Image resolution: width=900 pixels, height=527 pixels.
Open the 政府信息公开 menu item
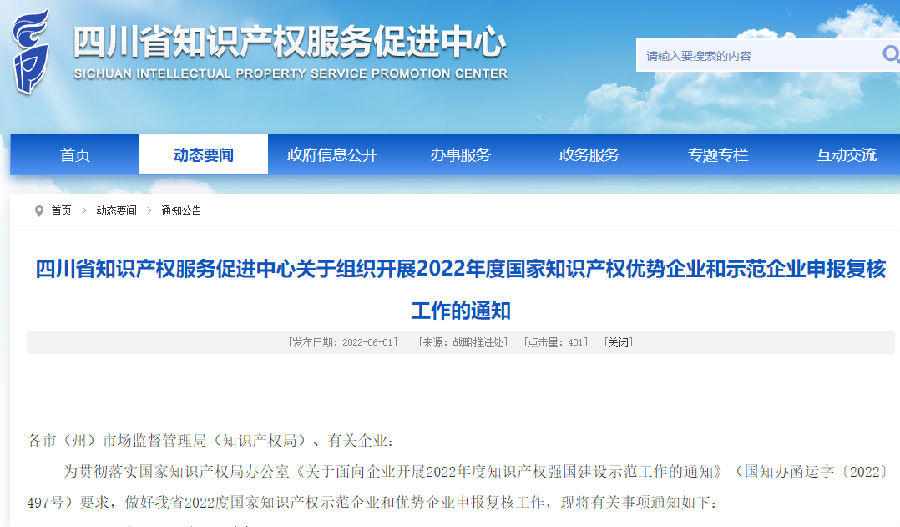(332, 155)
